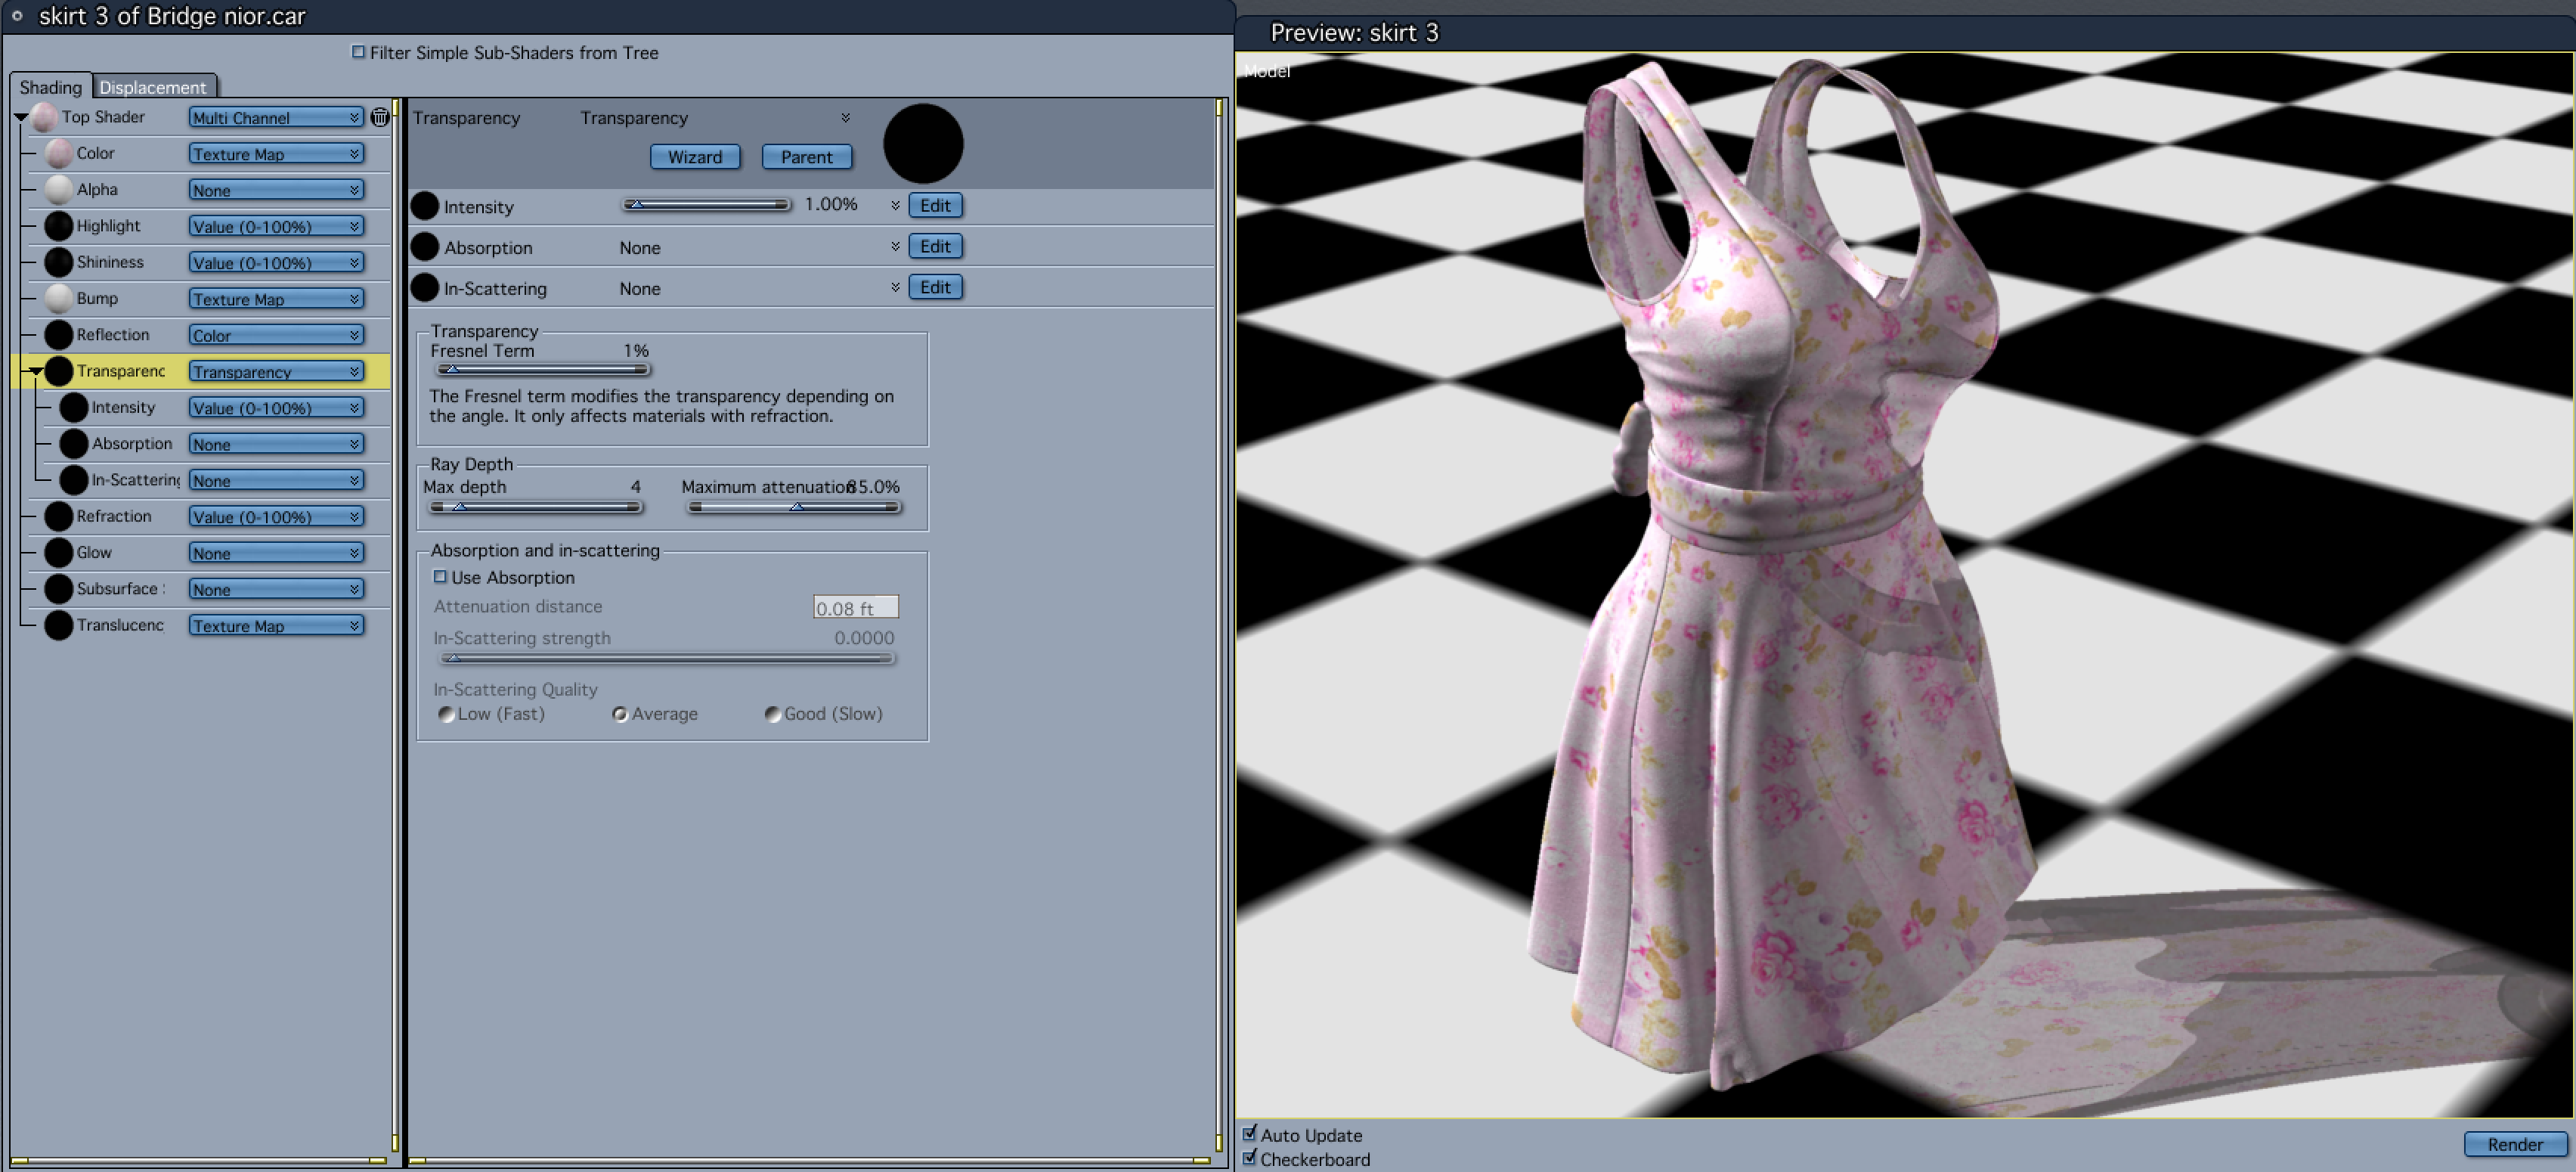2576x1172 pixels.
Task: Click the Alpha channel preview sphere
Action: (x=59, y=189)
